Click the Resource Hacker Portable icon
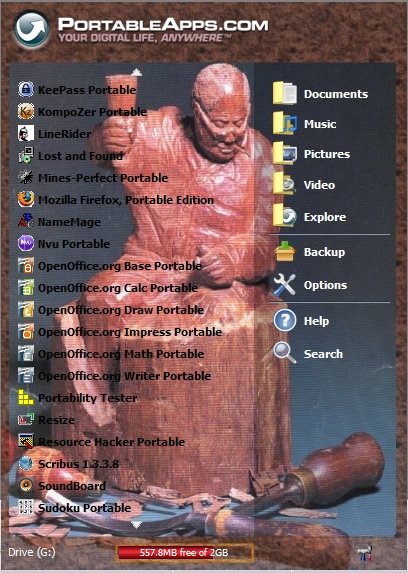This screenshot has width=408, height=573. point(26,441)
